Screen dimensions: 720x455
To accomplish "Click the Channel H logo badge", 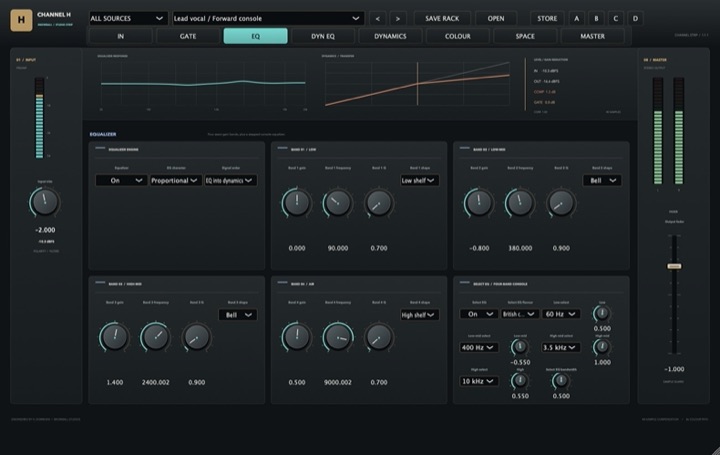I will (21, 20).
